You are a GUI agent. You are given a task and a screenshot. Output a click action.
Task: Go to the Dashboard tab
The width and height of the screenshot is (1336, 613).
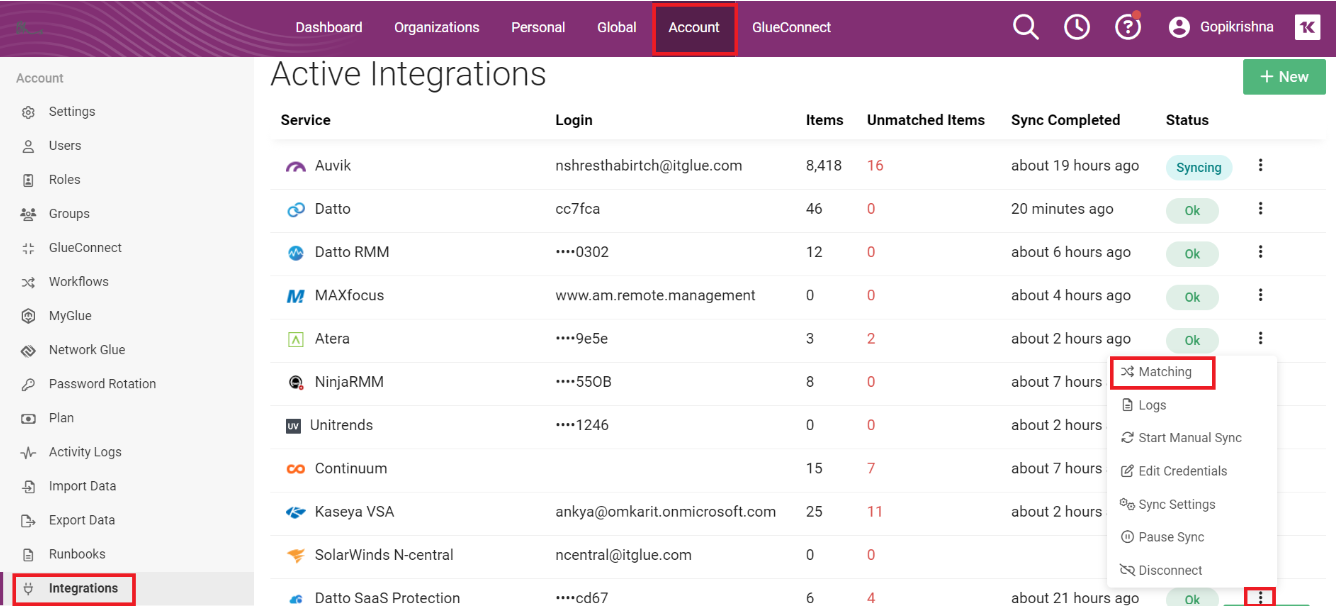point(329,27)
